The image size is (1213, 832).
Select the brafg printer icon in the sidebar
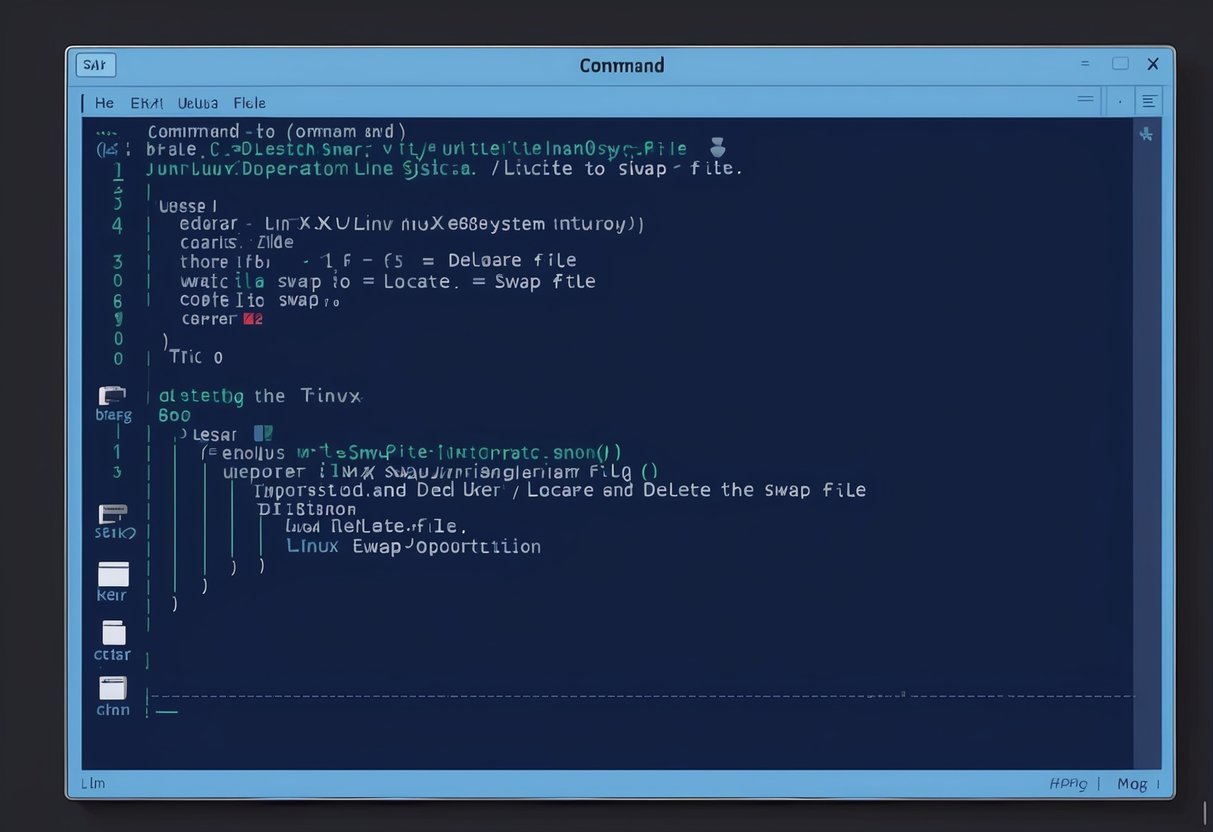(x=112, y=396)
